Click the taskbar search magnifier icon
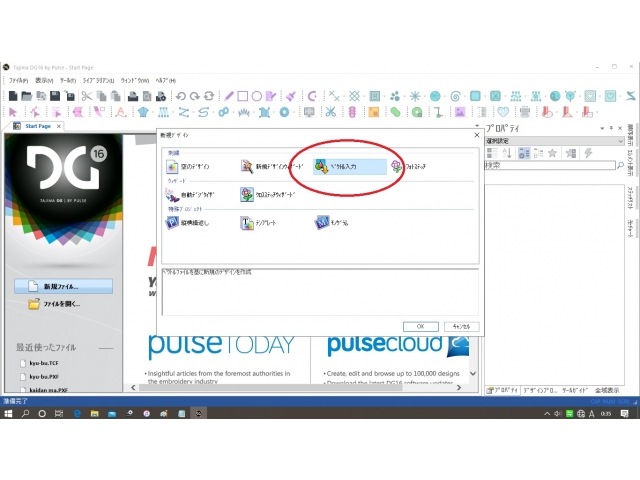640x480 pixels. pos(25,413)
